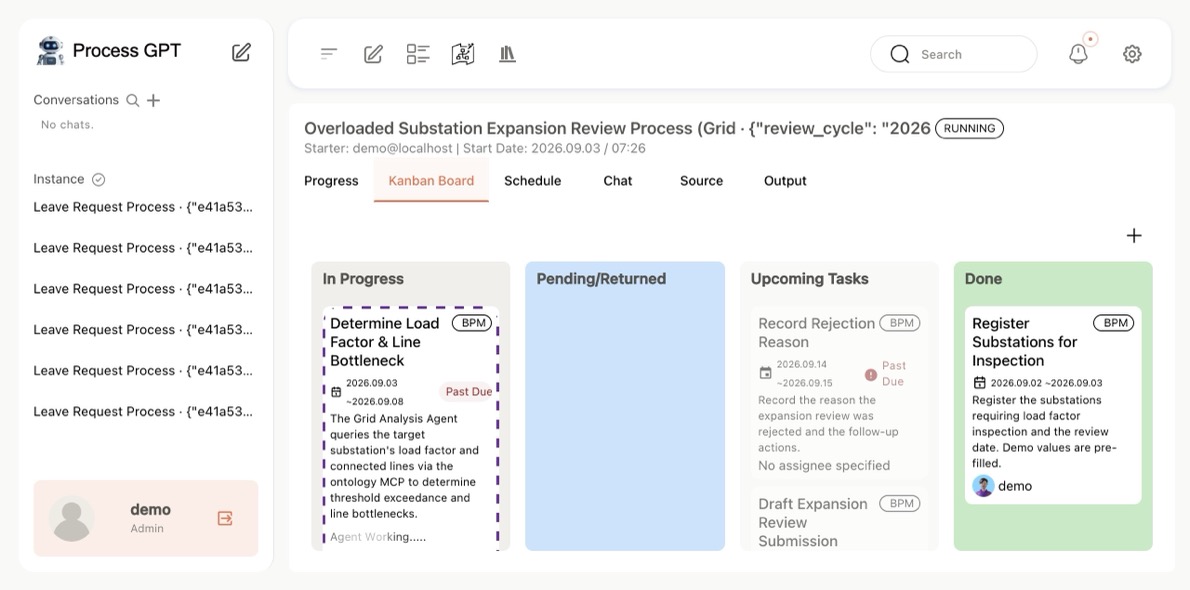Open the Register Substations for Inspection card title
Image resolution: width=1190 pixels, height=590 pixels.
click(x=1024, y=342)
